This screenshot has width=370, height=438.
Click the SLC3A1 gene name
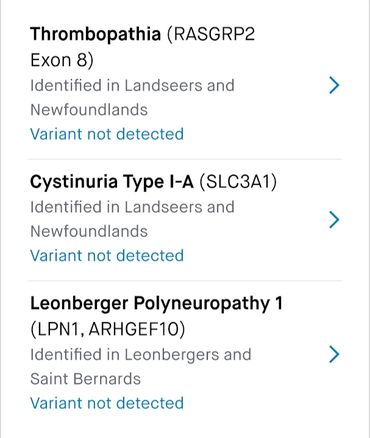(x=238, y=182)
